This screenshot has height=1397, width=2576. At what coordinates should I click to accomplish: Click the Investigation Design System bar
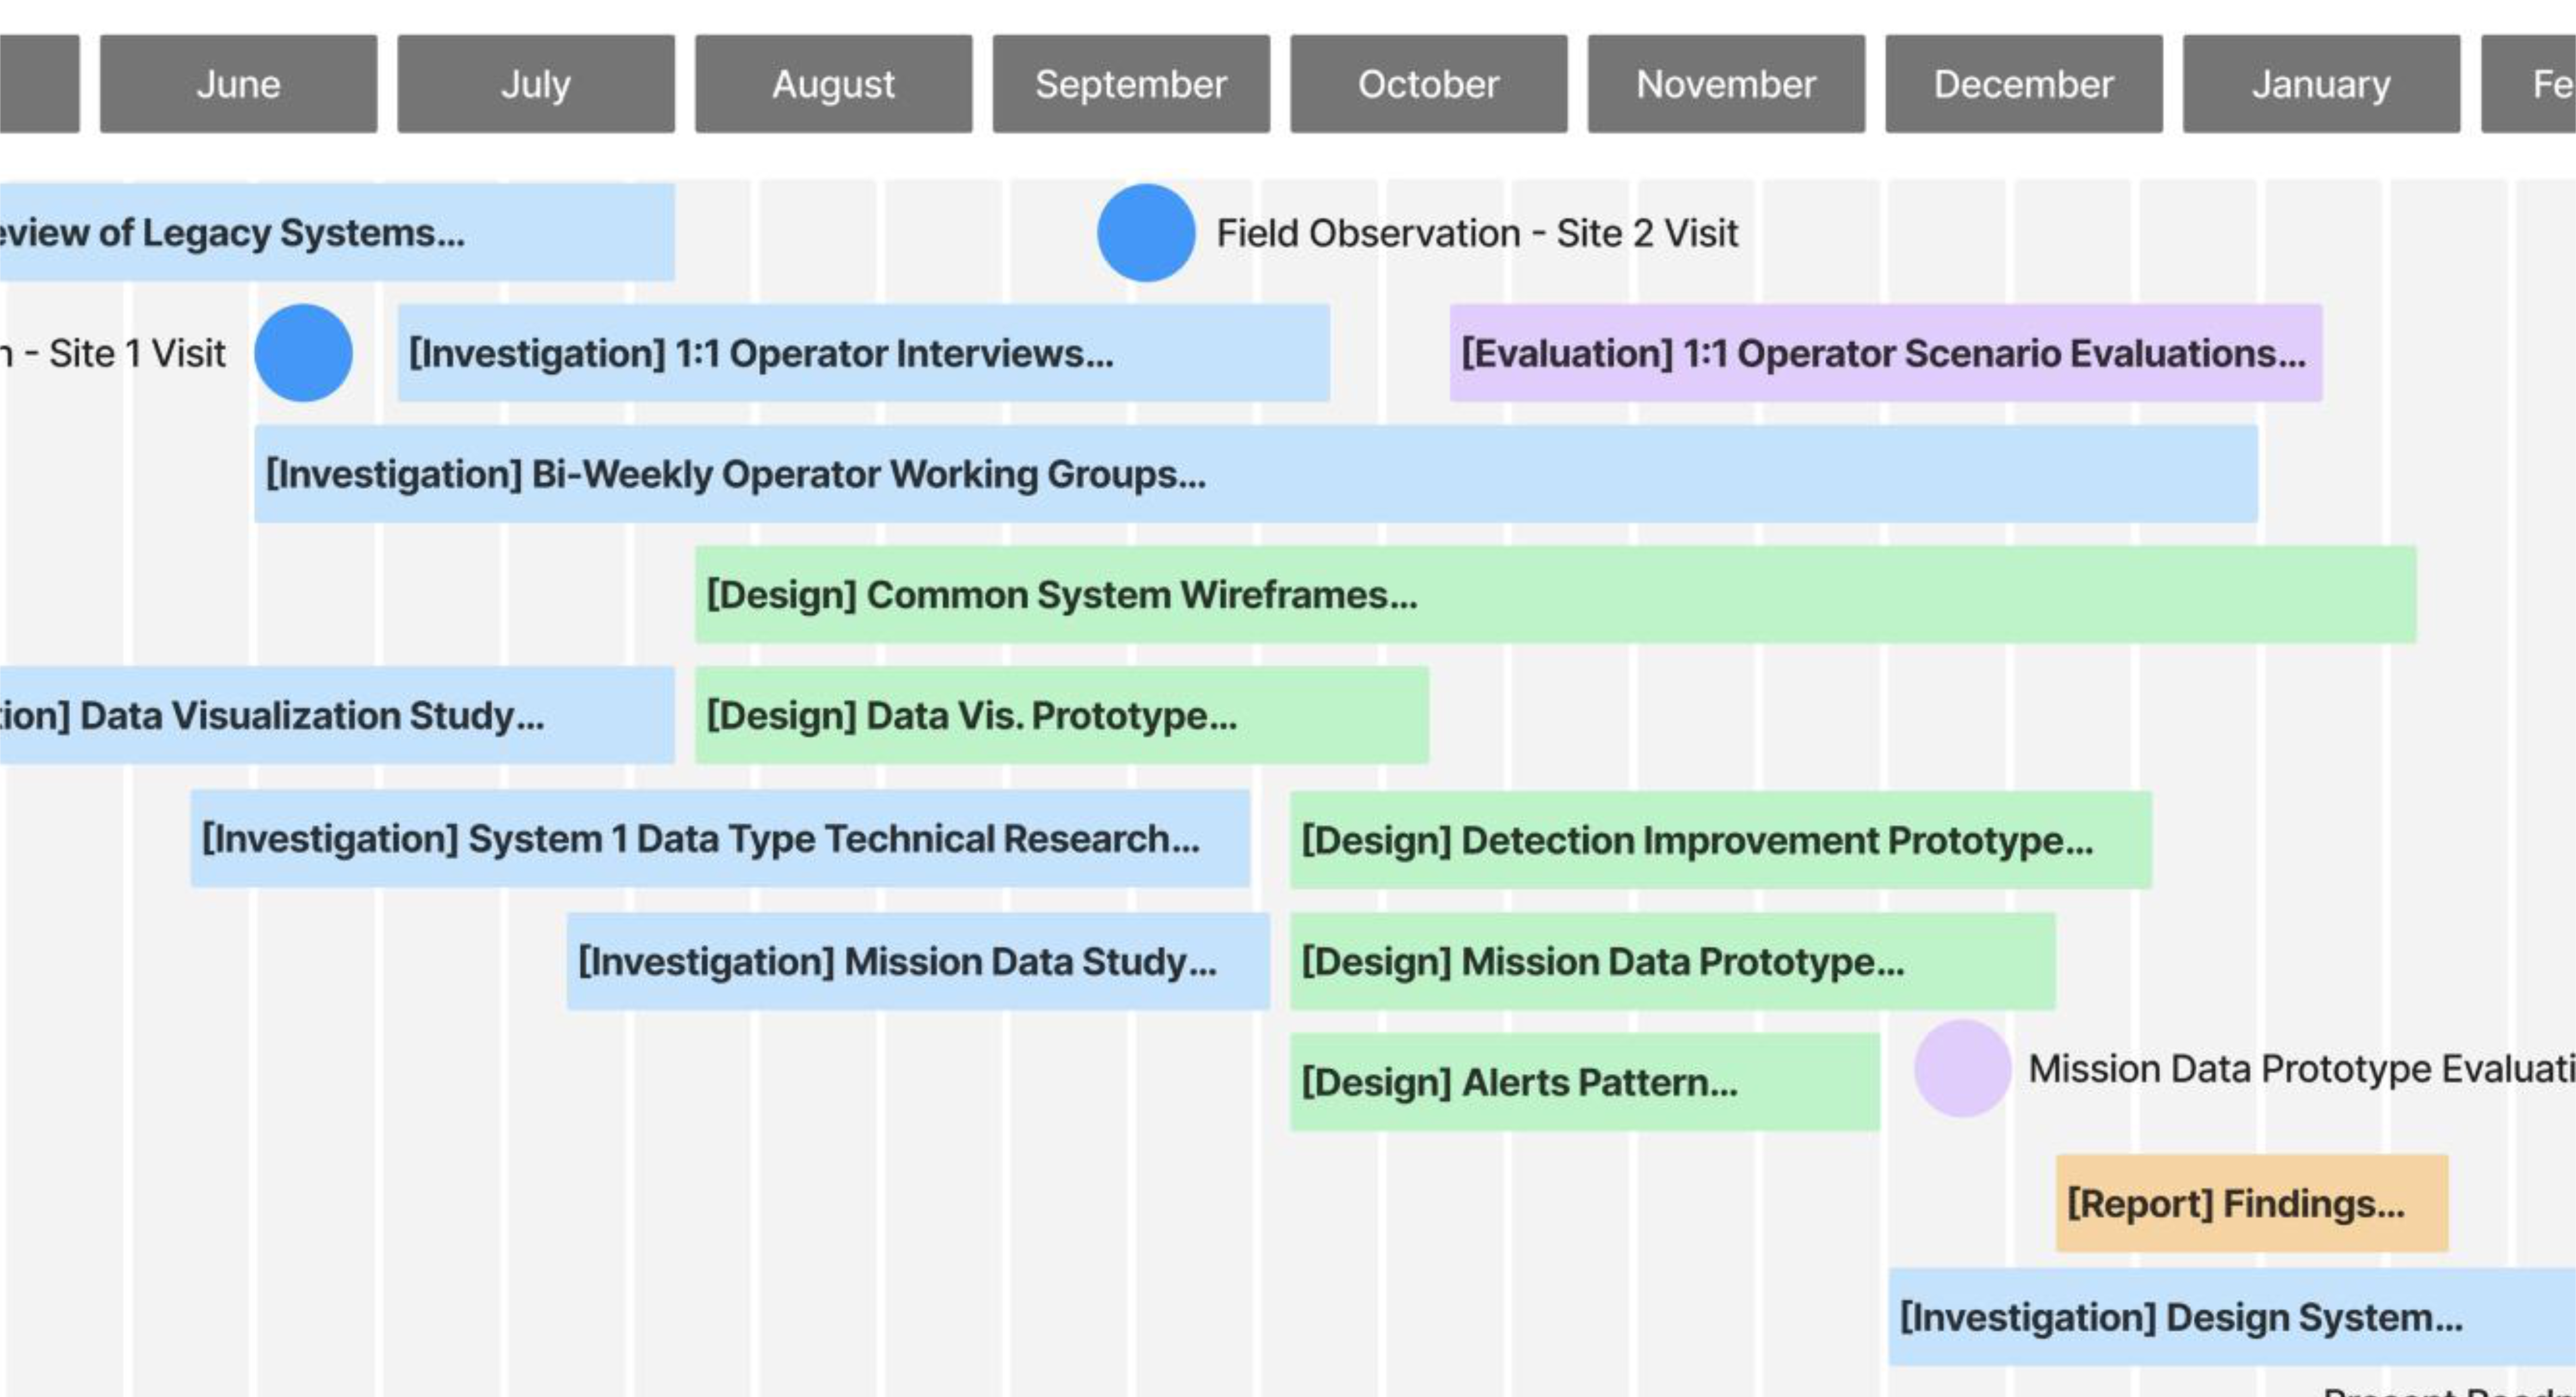point(2230,1317)
